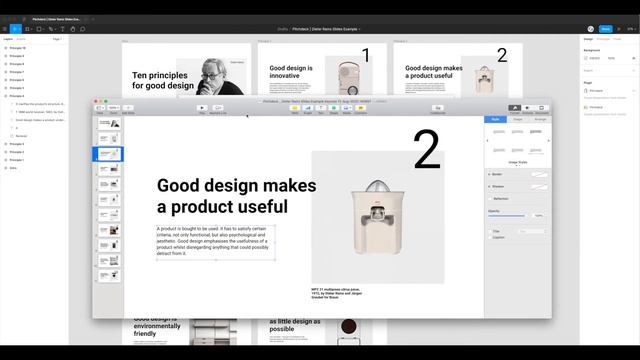Click Play button in Keynote toolbar

[x=202, y=108]
